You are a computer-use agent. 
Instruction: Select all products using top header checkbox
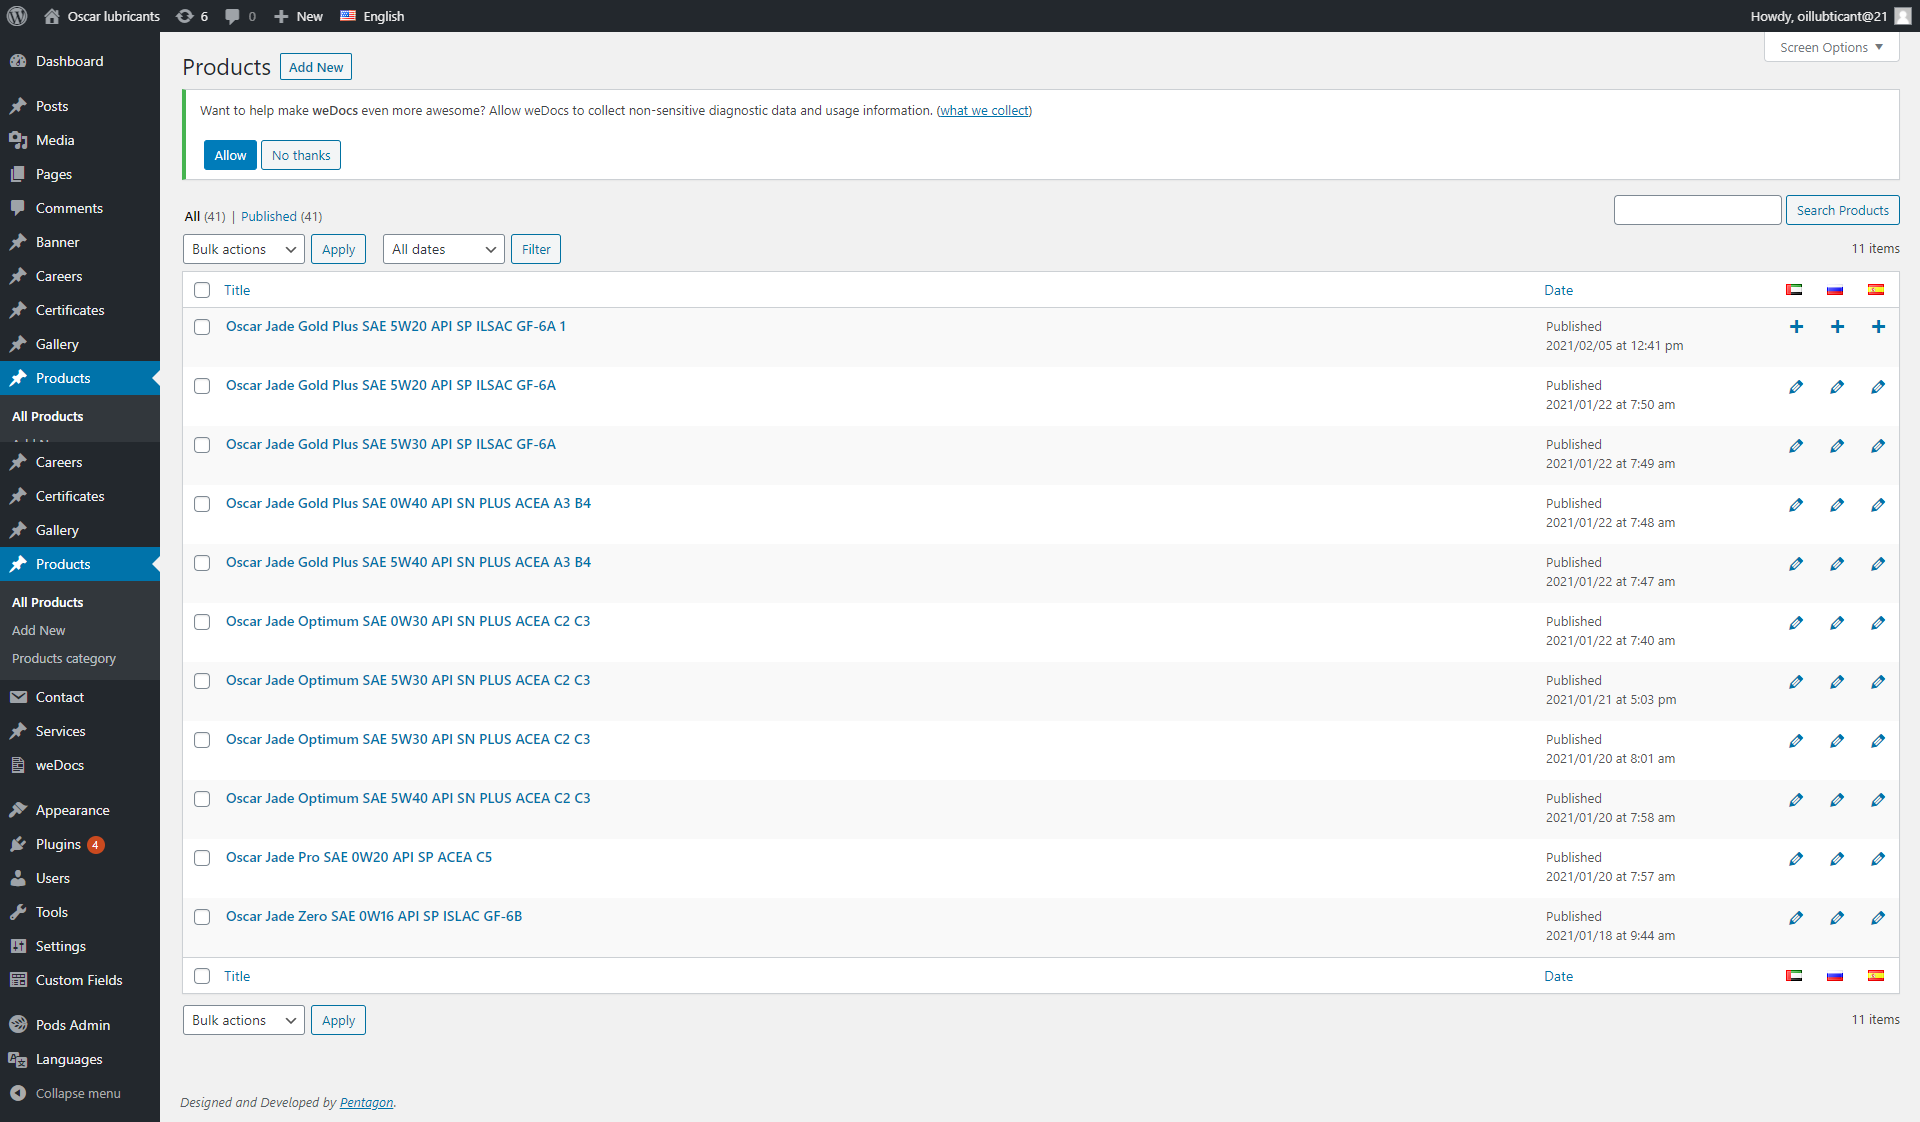click(202, 290)
